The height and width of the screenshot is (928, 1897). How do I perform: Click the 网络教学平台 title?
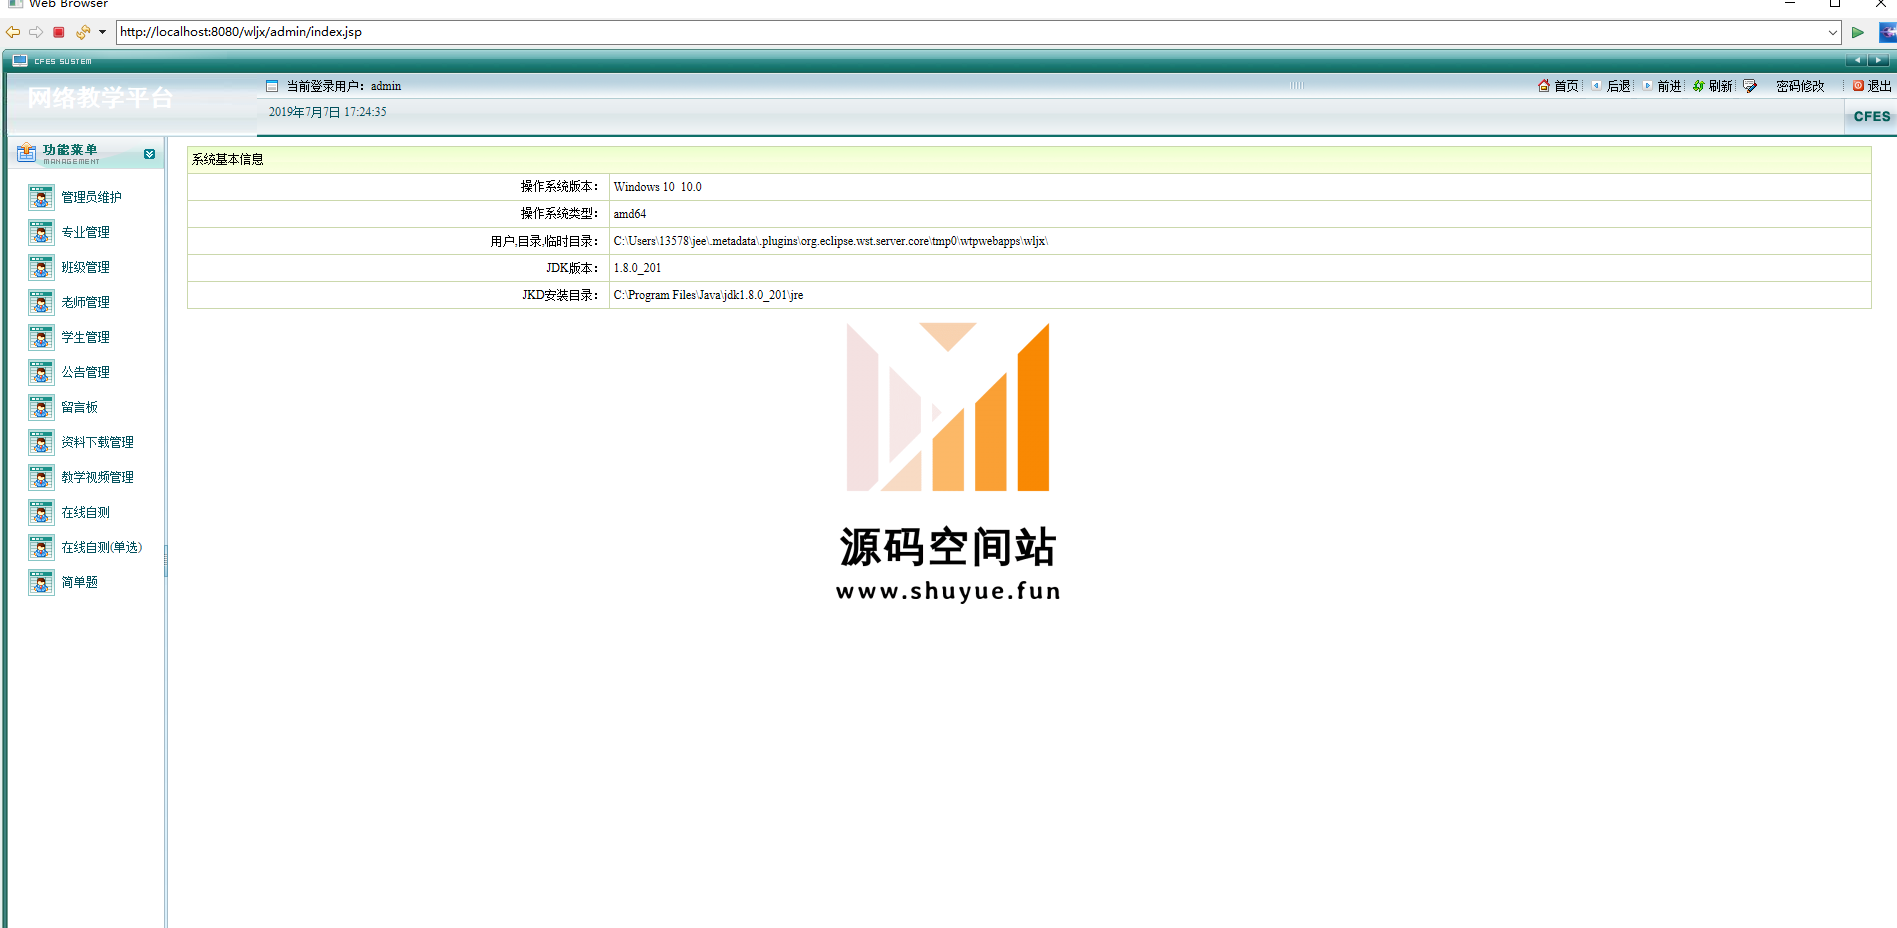pos(100,98)
